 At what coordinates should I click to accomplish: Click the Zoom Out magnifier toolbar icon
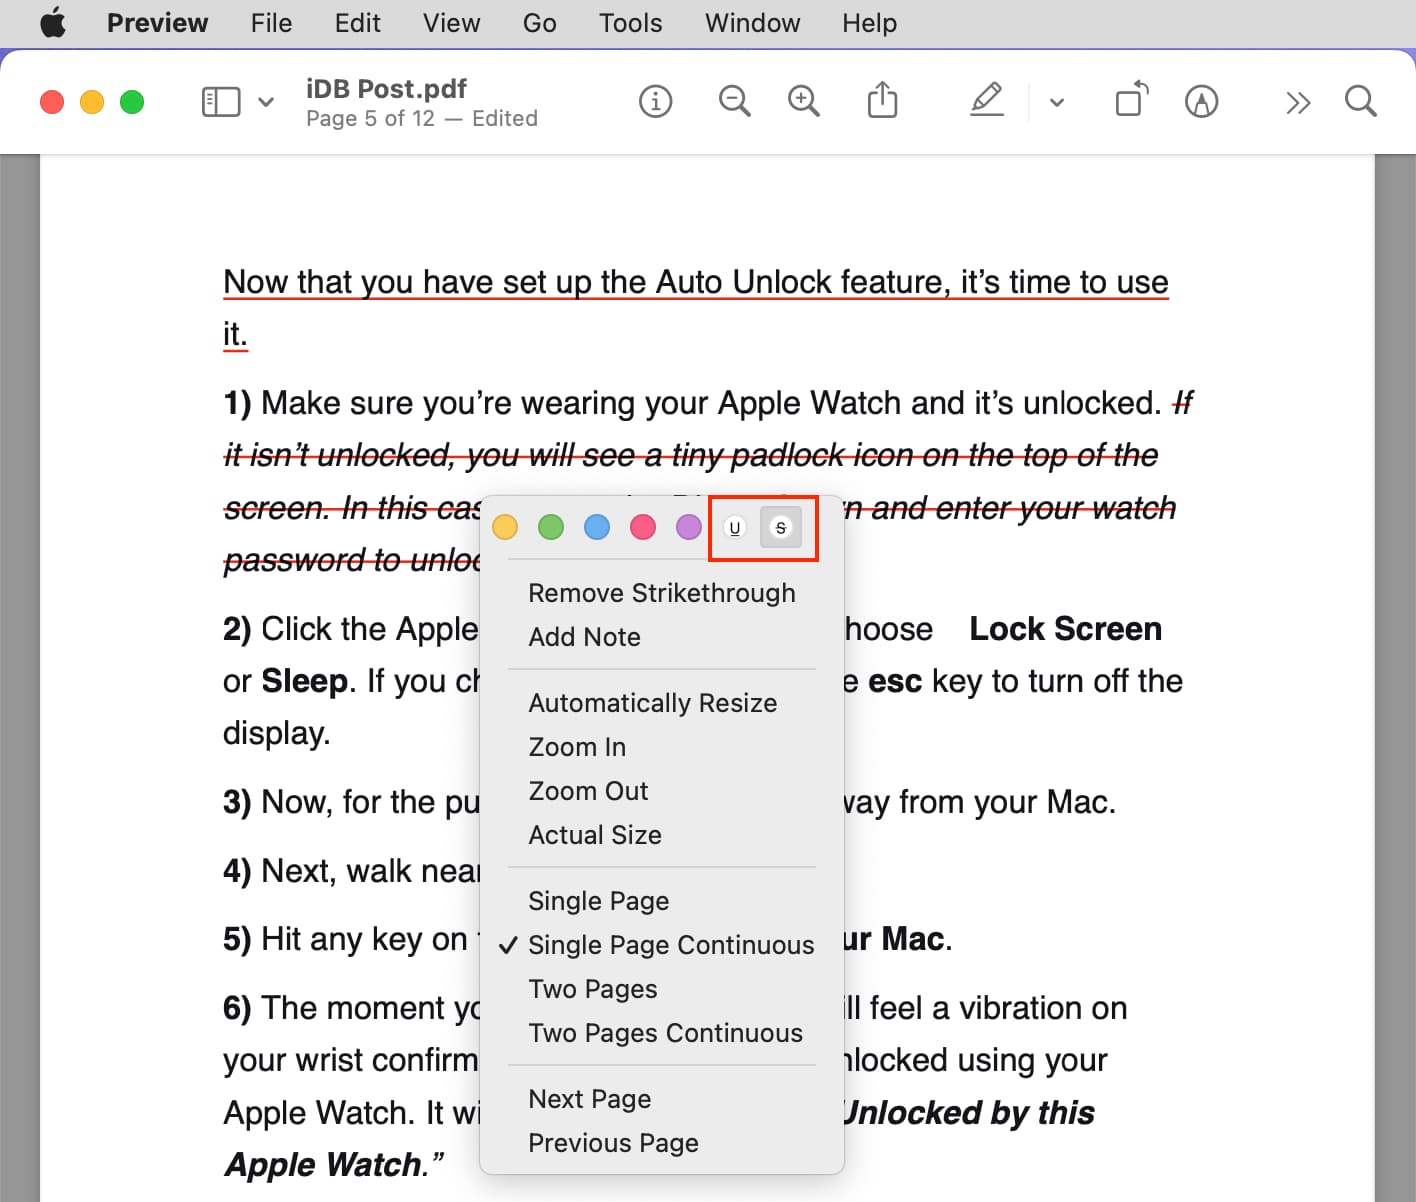coord(734,101)
